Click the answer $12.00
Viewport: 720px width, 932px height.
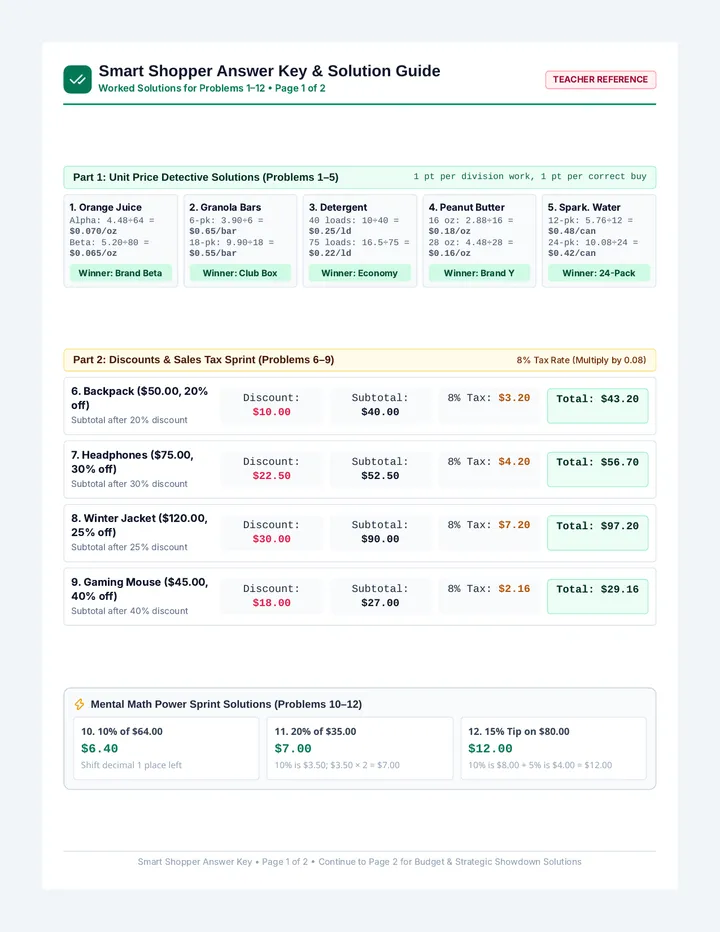click(x=490, y=748)
